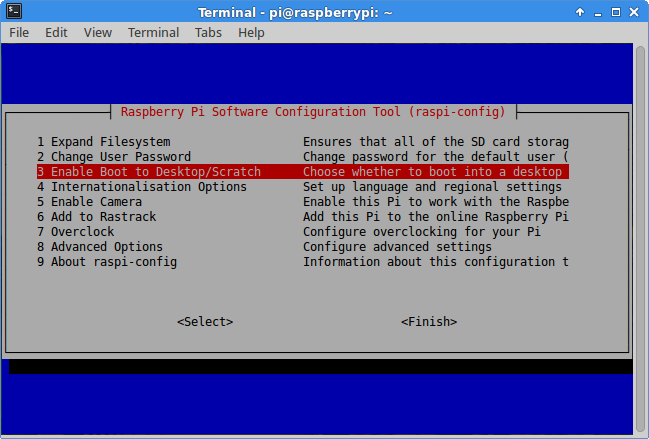
Task: Click 'Configure overclocking for your Pi' text
Action: [x=422, y=232]
